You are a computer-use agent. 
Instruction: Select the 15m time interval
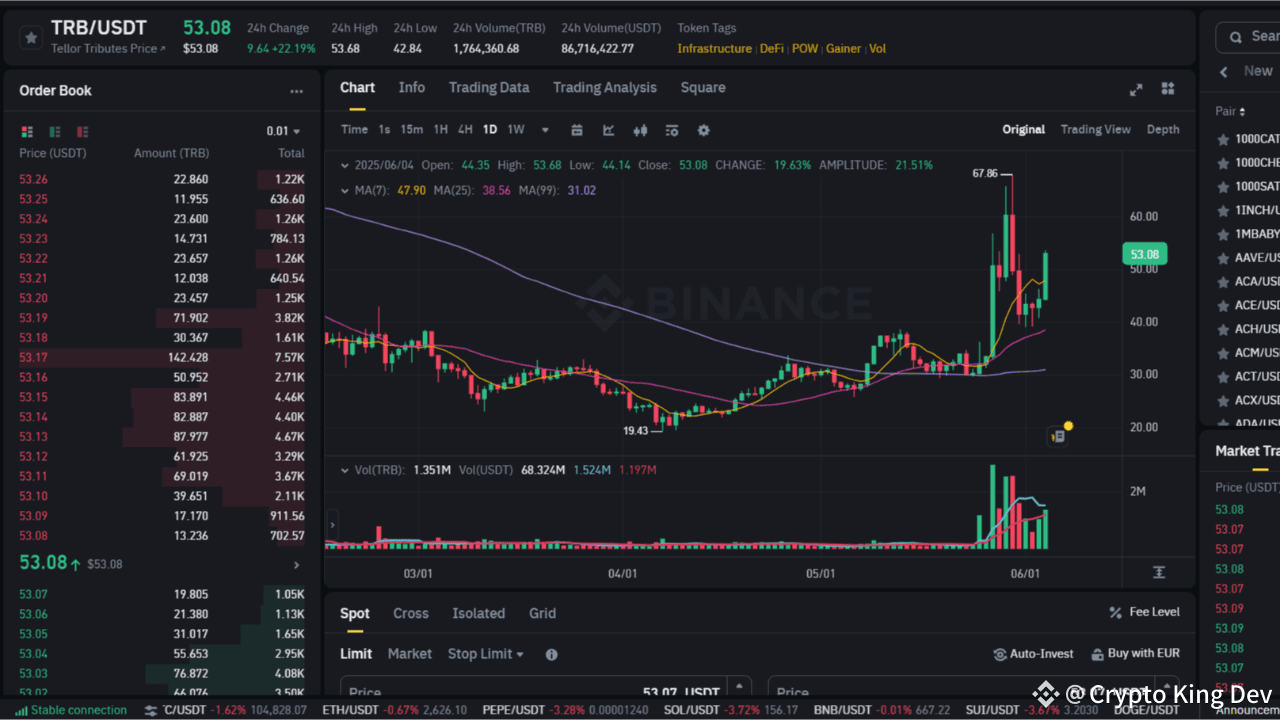click(411, 130)
